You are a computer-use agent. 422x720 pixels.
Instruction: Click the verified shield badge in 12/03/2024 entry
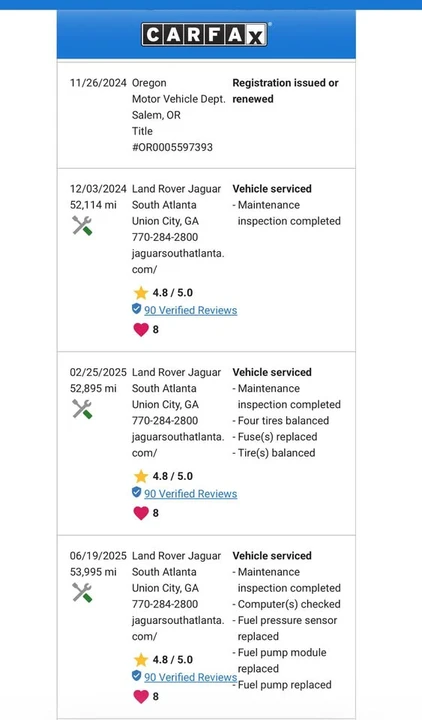point(136,309)
